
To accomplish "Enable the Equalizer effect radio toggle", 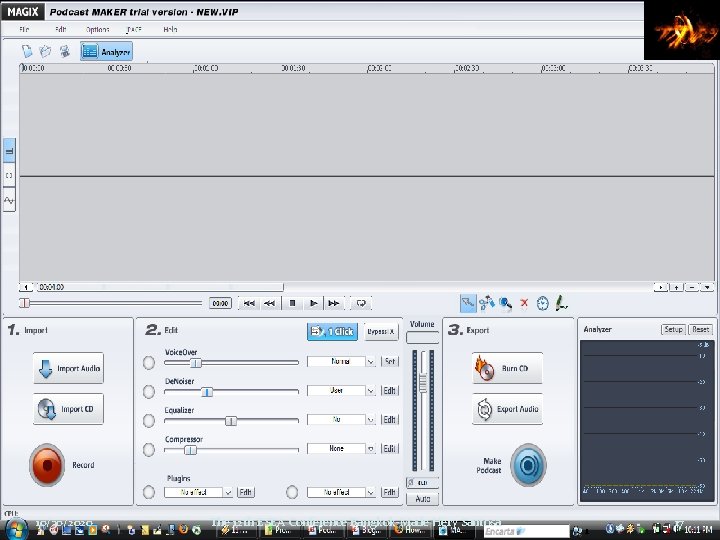I will pyautogui.click(x=149, y=421).
